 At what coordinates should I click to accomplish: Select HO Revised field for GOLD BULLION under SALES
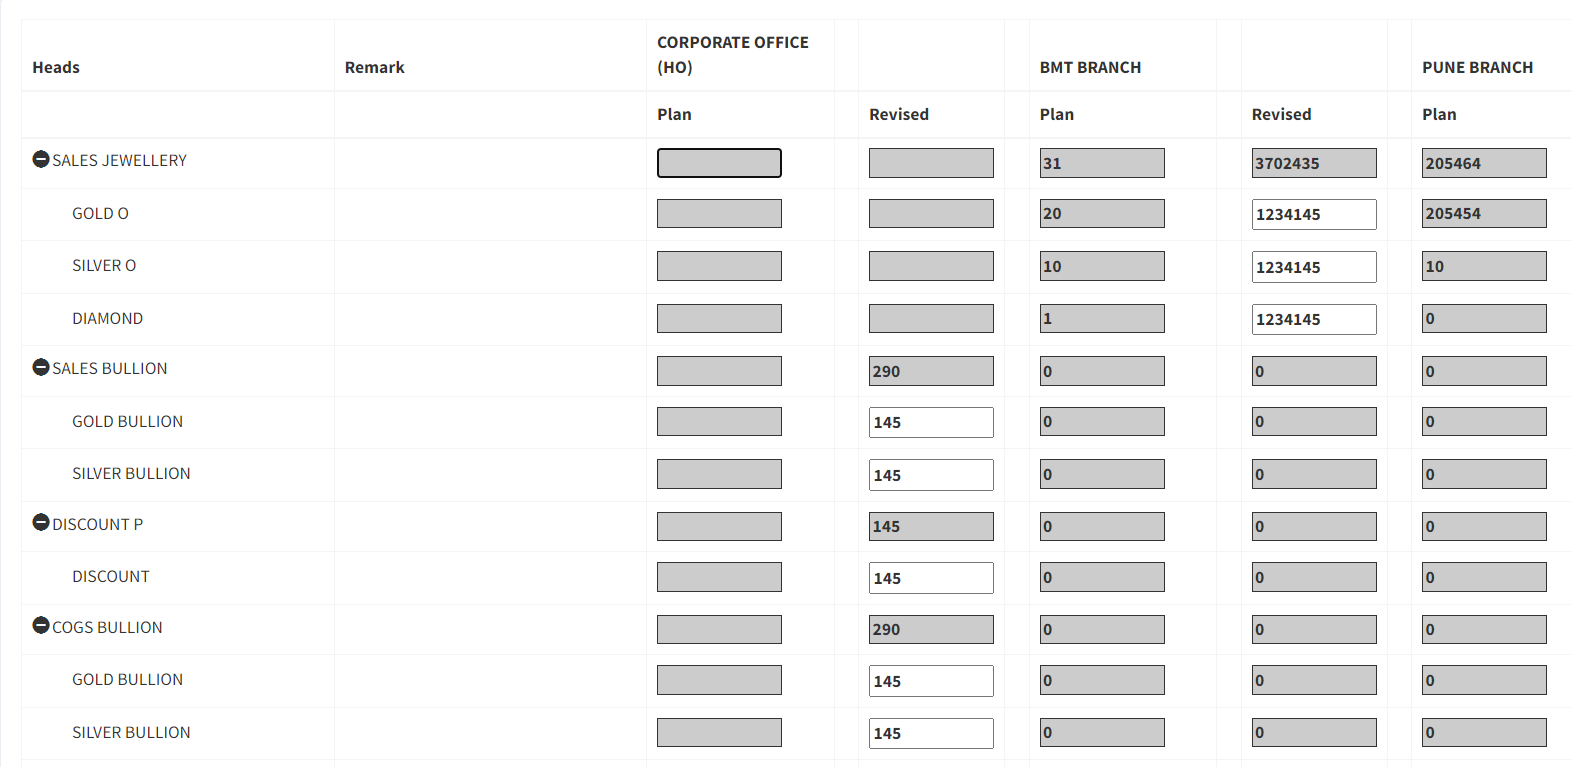pos(931,422)
